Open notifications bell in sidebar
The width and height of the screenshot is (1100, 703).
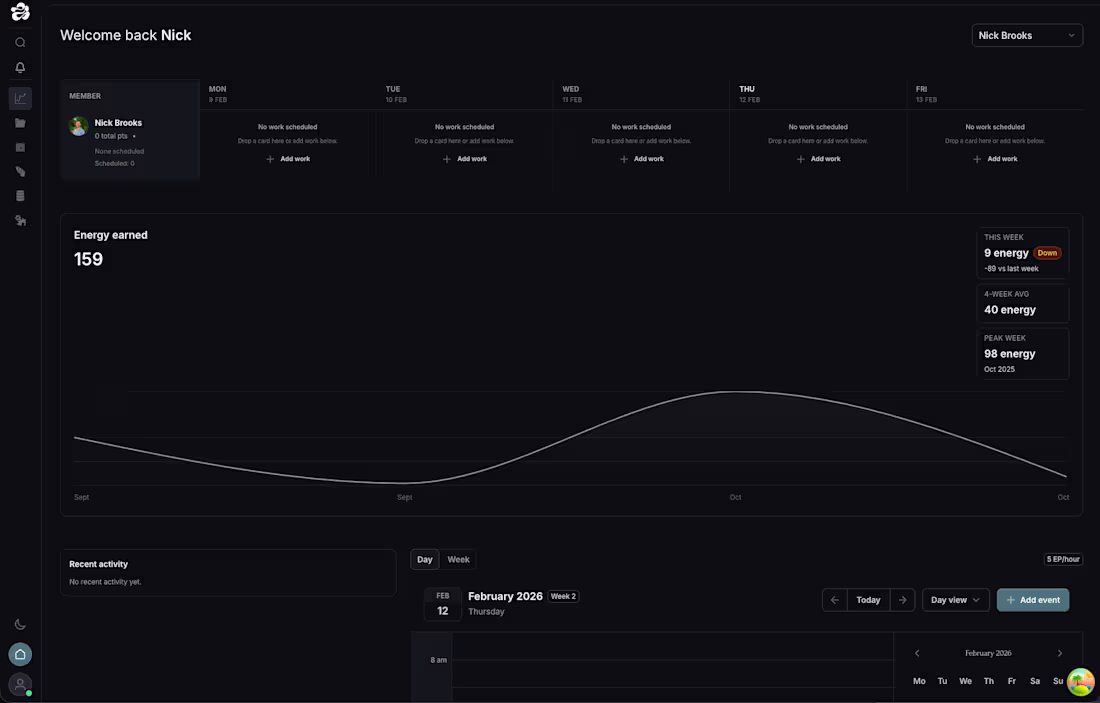click(x=20, y=67)
